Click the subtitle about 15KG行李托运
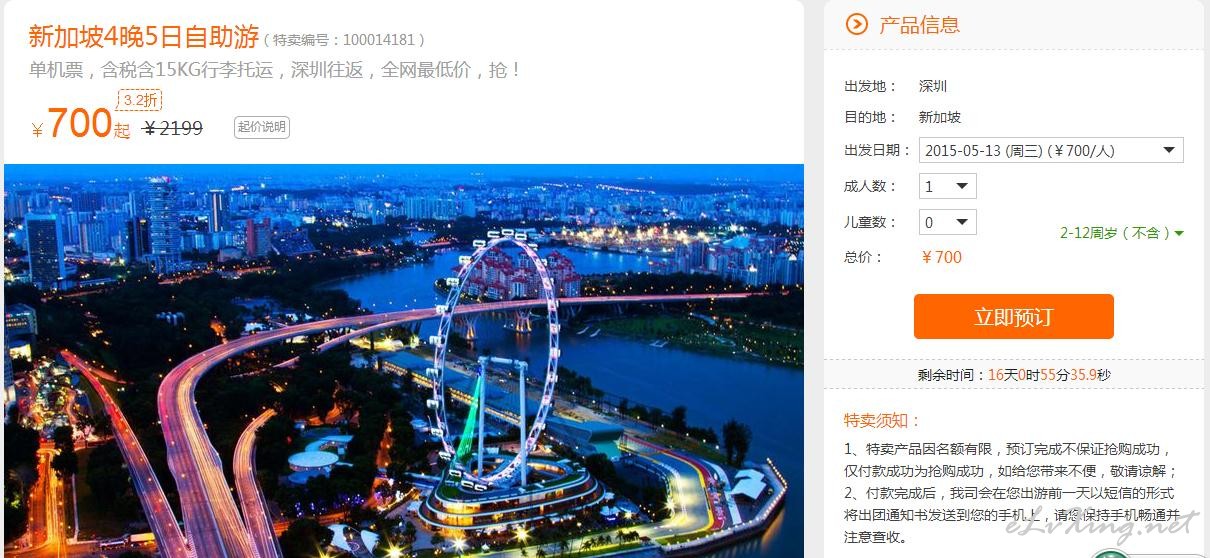This screenshot has width=1210, height=558. pos(275,70)
